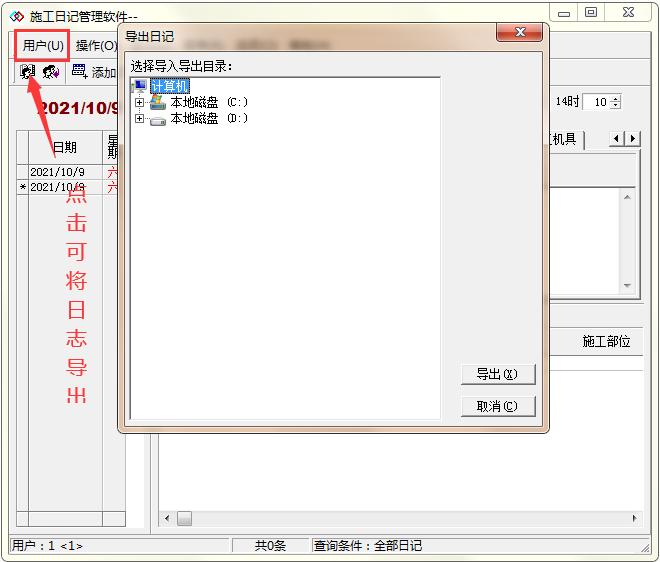Select 本地磁盘 (C:) tree entry
The height and width of the screenshot is (562, 660).
pos(209,102)
